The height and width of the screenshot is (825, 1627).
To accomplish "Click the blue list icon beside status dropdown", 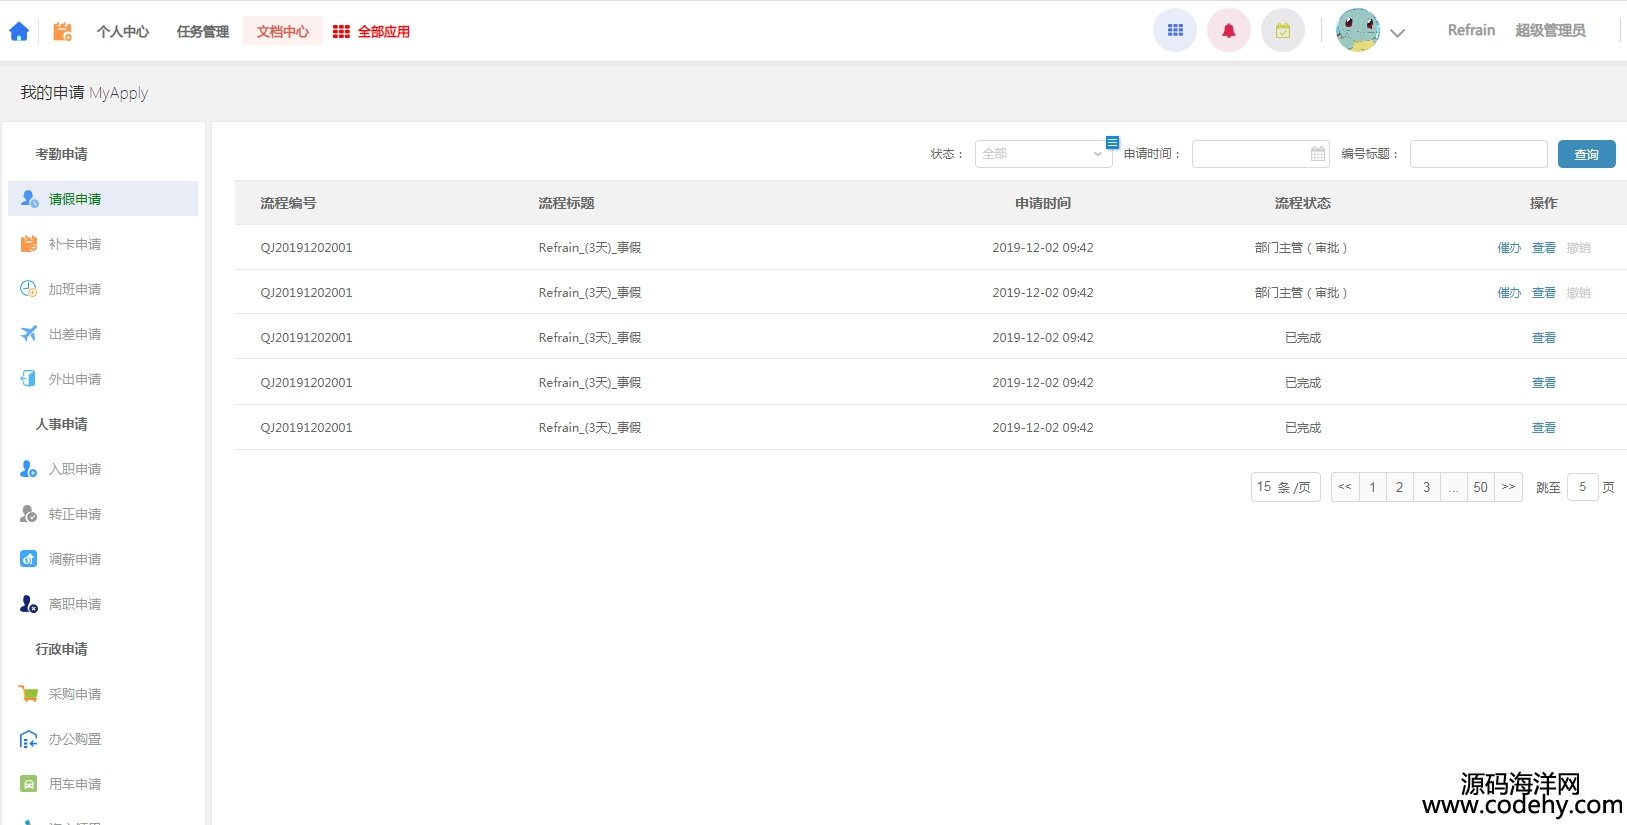I will point(1112,142).
